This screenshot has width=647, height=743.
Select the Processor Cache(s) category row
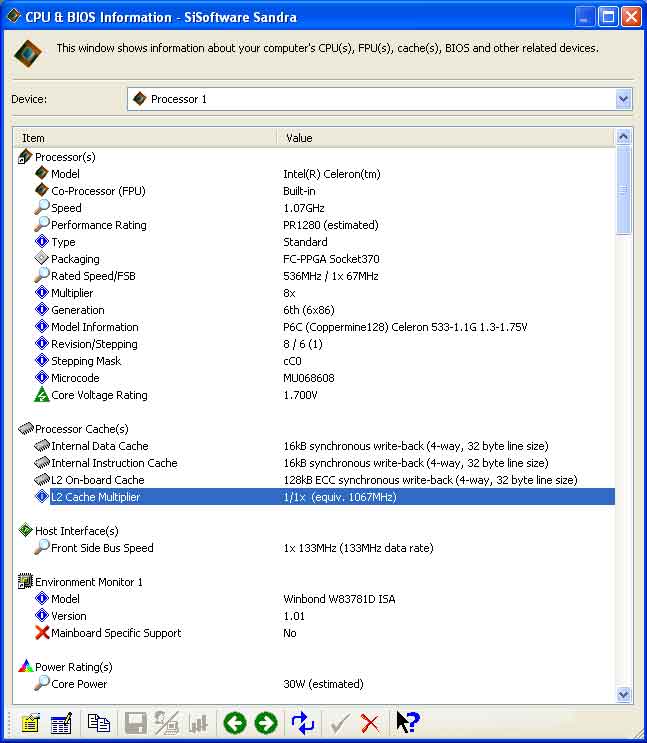[81, 429]
